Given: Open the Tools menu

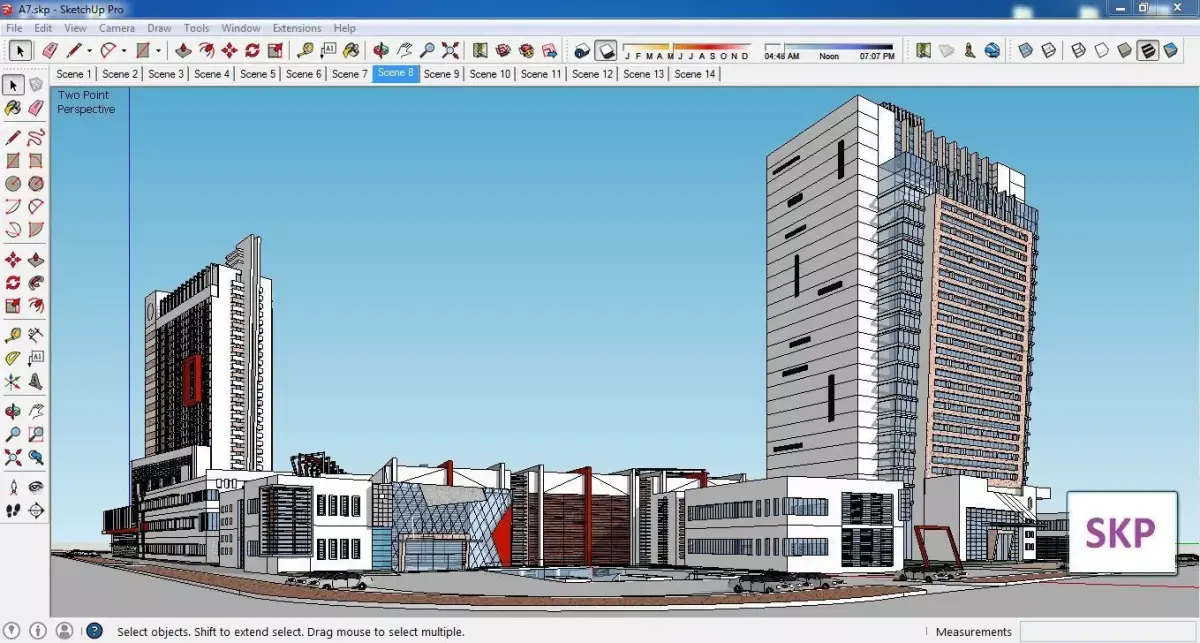Looking at the screenshot, I should point(197,28).
